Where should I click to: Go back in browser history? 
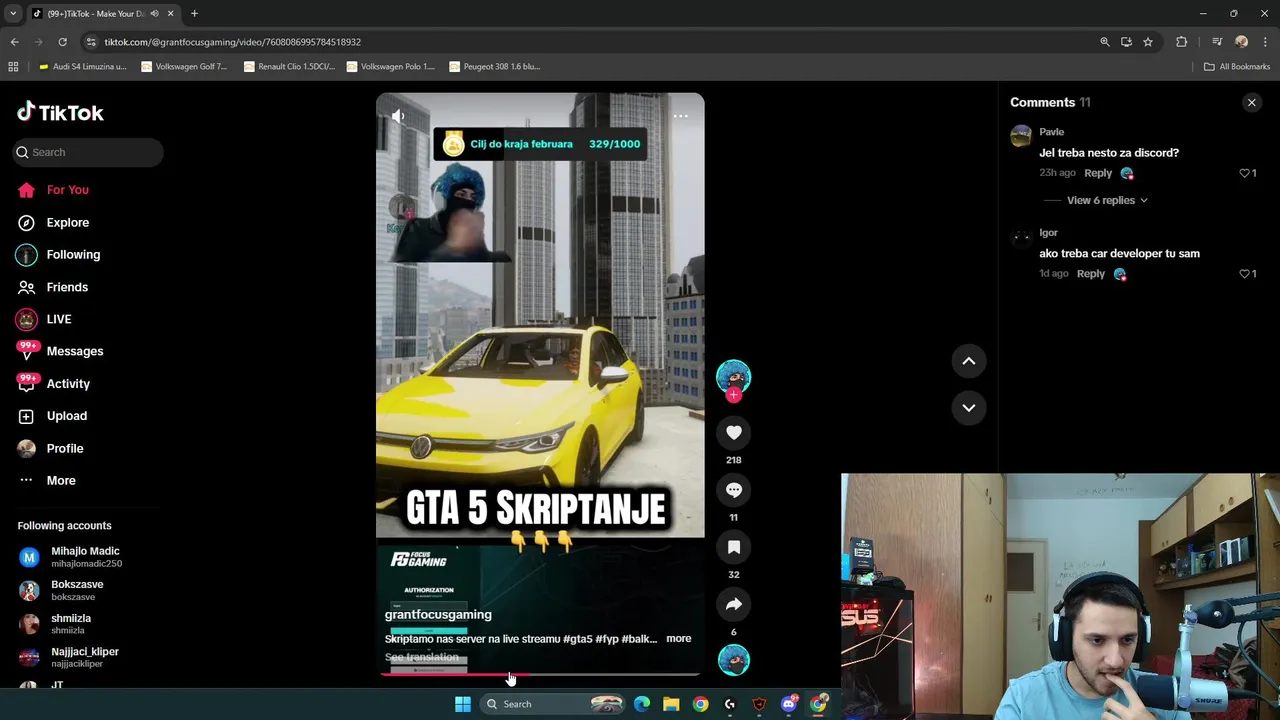[x=14, y=42]
